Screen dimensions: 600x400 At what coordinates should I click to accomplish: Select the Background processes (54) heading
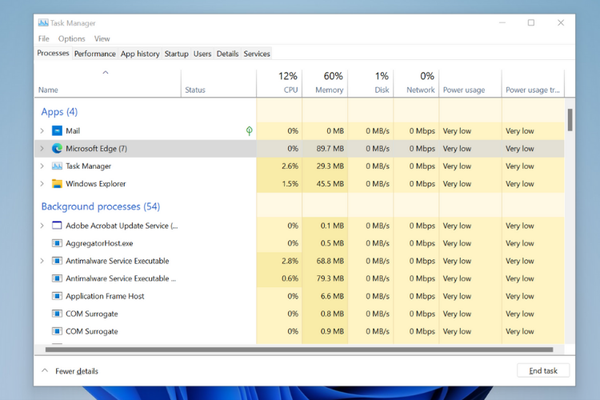101,207
